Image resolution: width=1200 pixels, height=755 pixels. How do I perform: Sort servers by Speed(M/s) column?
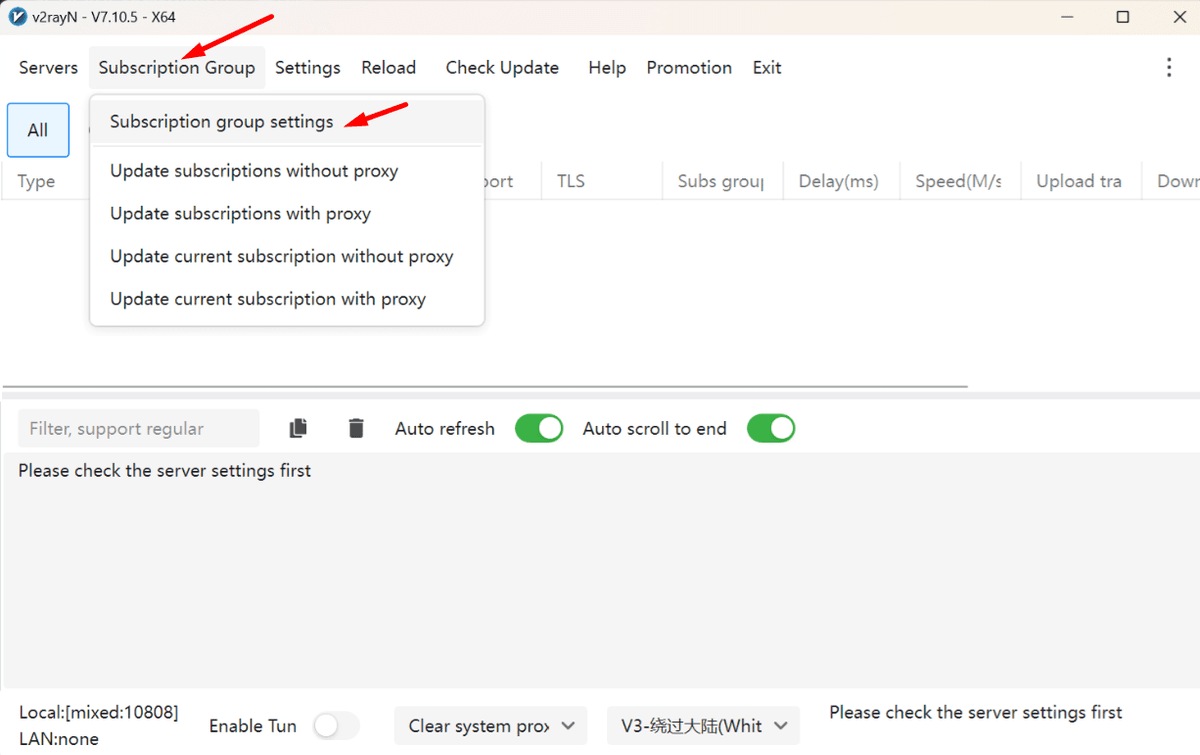tap(960, 181)
